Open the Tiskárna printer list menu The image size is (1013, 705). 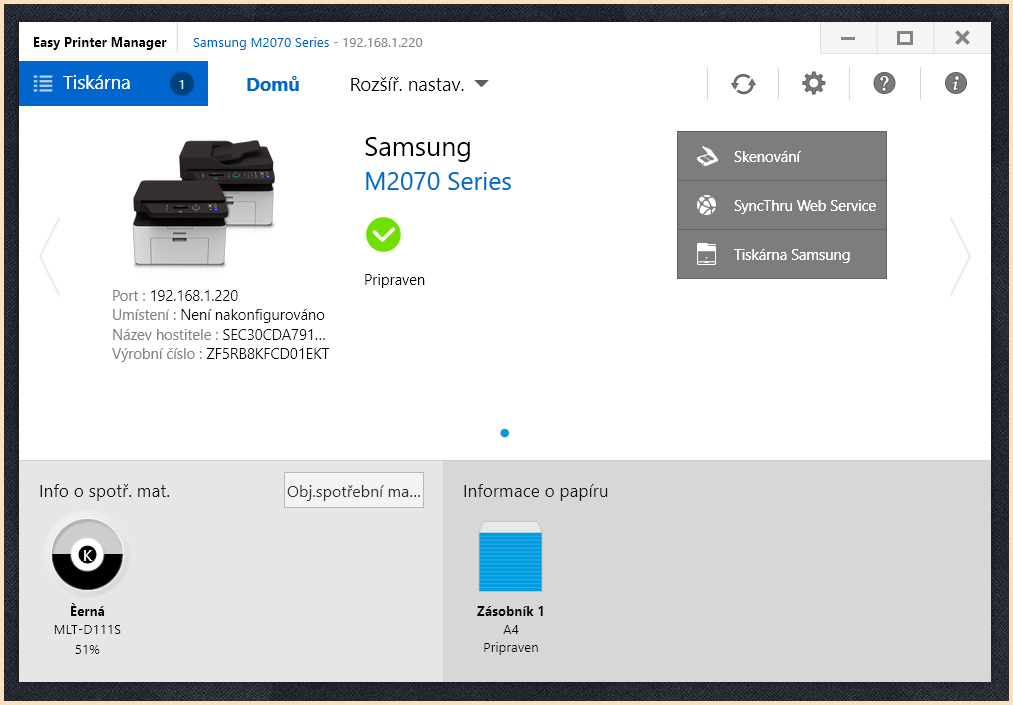(x=113, y=83)
